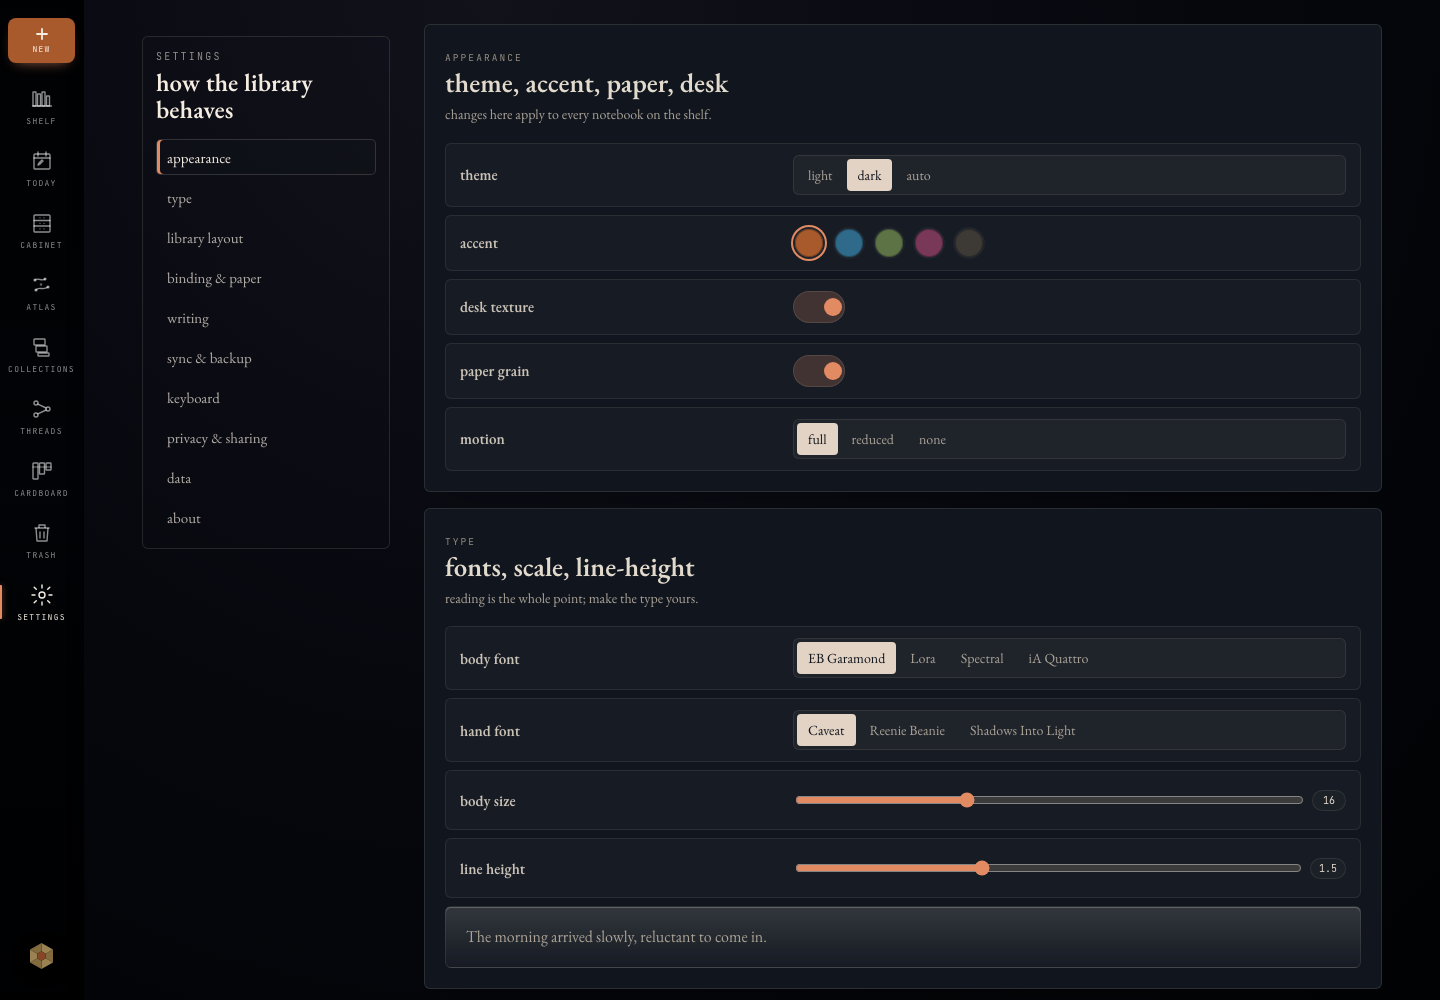Viewport: 1440px width, 1000px height.
Task: Set motion to full
Action: (x=817, y=439)
